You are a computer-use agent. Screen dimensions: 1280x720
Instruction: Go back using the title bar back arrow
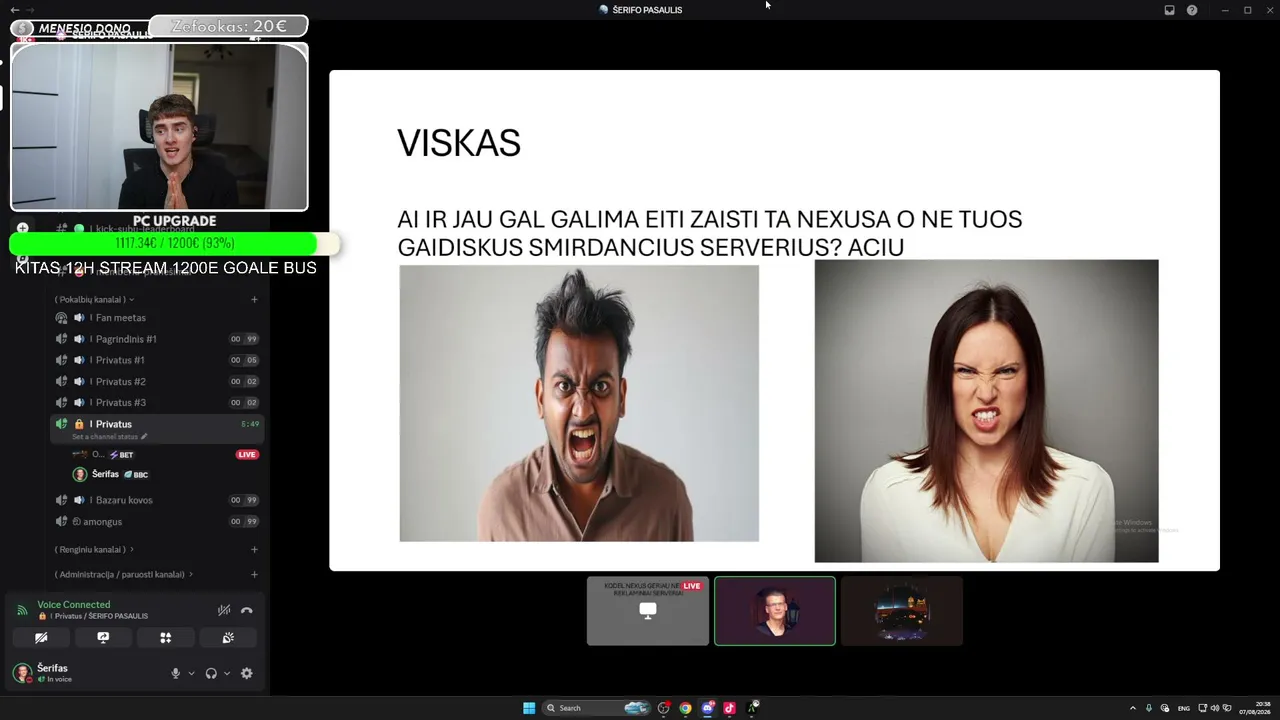[x=15, y=10]
